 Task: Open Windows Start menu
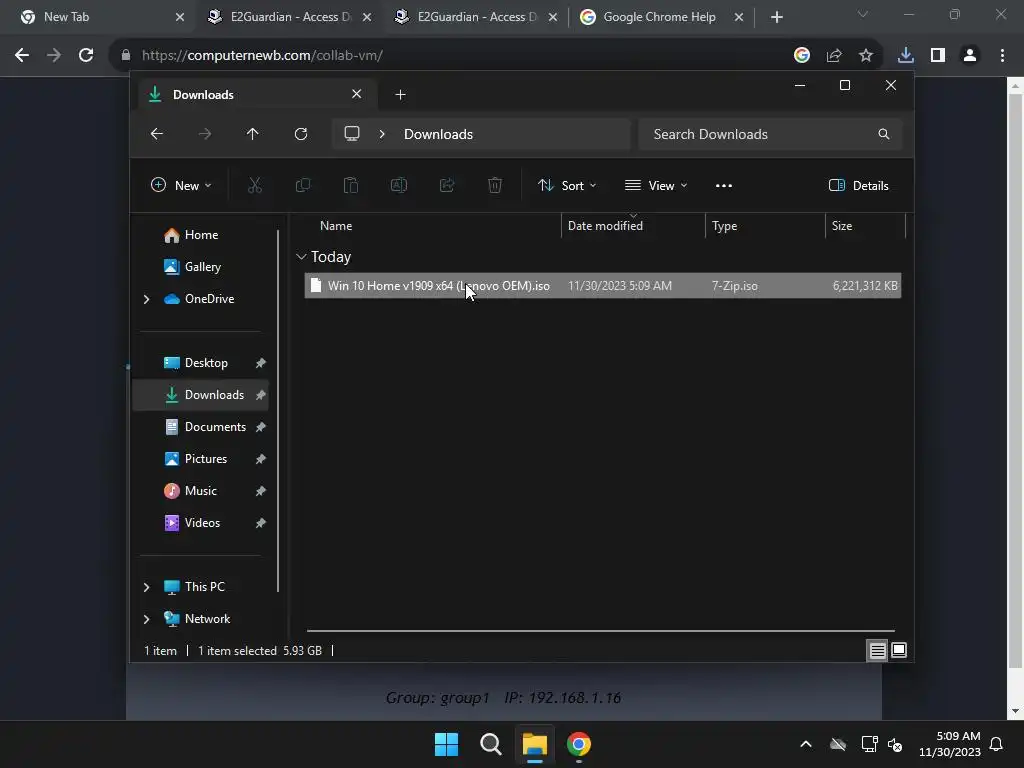[x=447, y=744]
